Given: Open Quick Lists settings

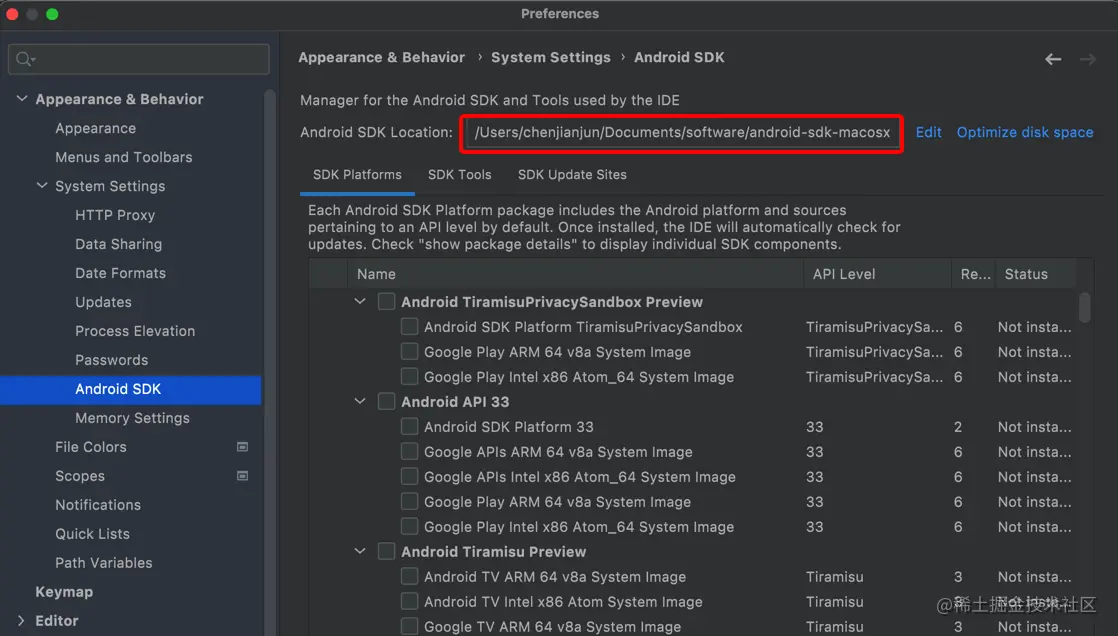Looking at the screenshot, I should (x=92, y=533).
